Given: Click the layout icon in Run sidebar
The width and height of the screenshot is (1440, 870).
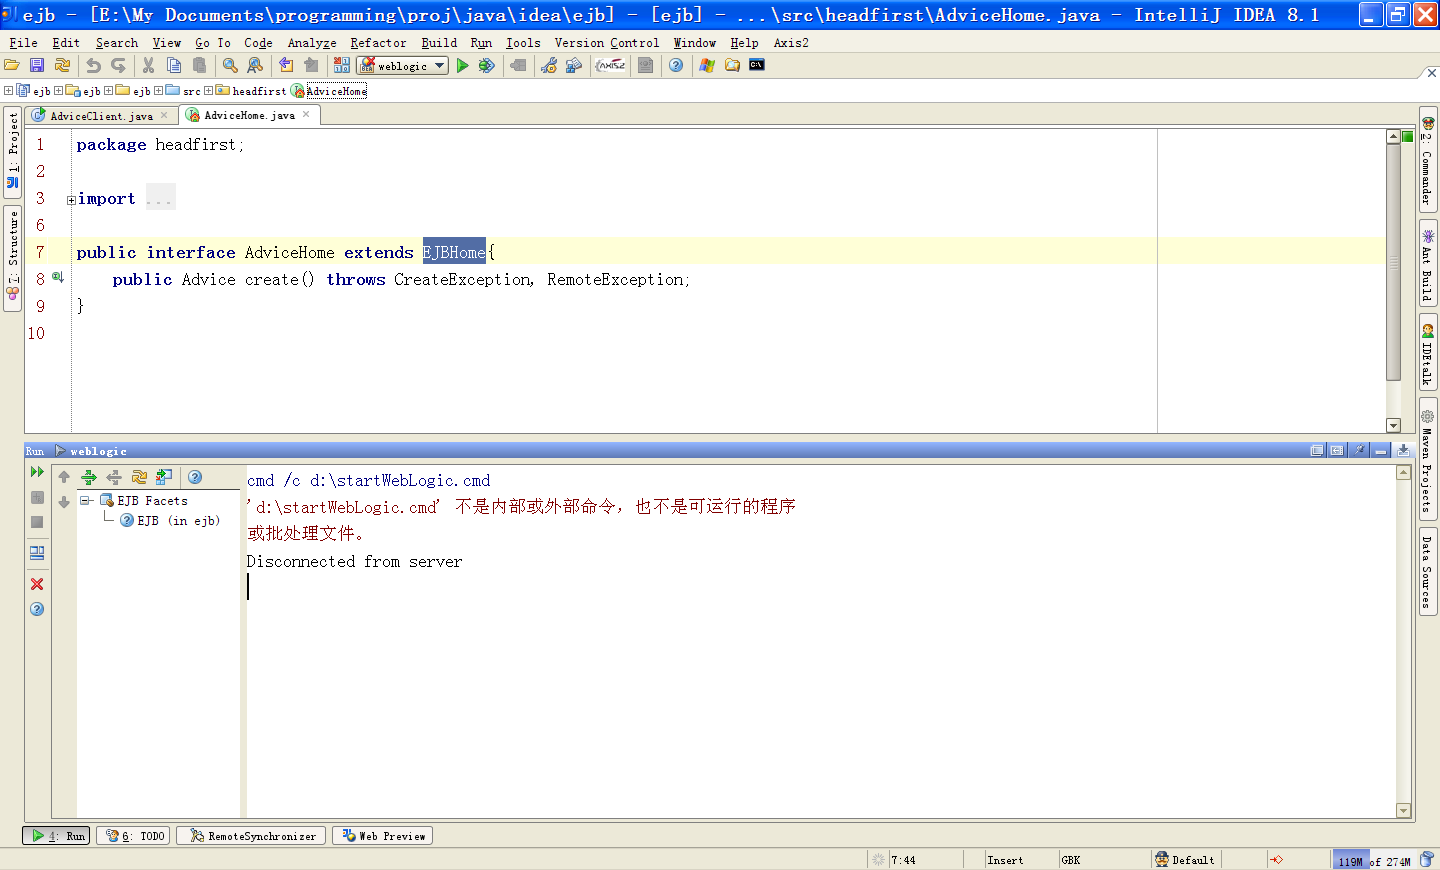Looking at the screenshot, I should (37, 552).
